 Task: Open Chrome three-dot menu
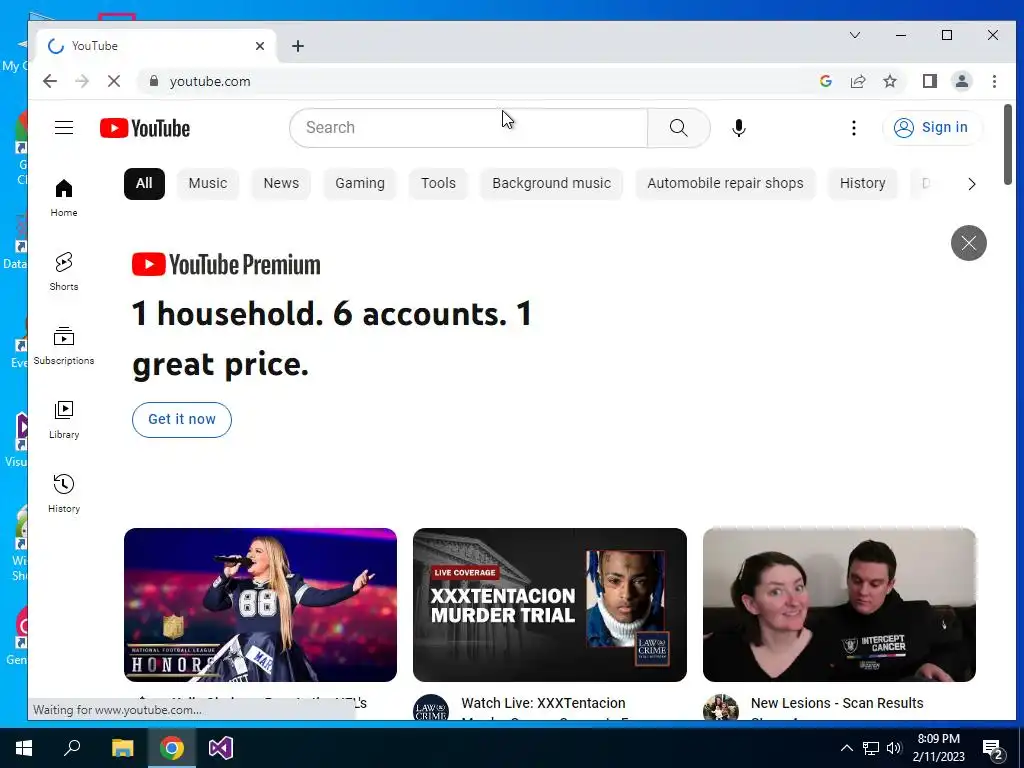(x=994, y=81)
